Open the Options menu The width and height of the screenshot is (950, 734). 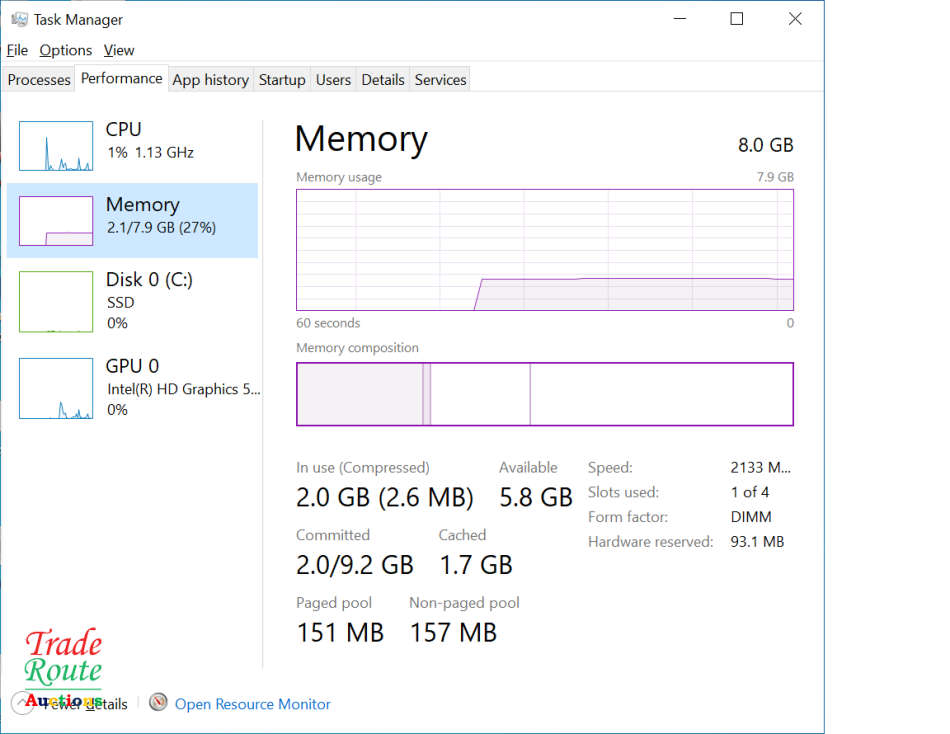tap(65, 50)
